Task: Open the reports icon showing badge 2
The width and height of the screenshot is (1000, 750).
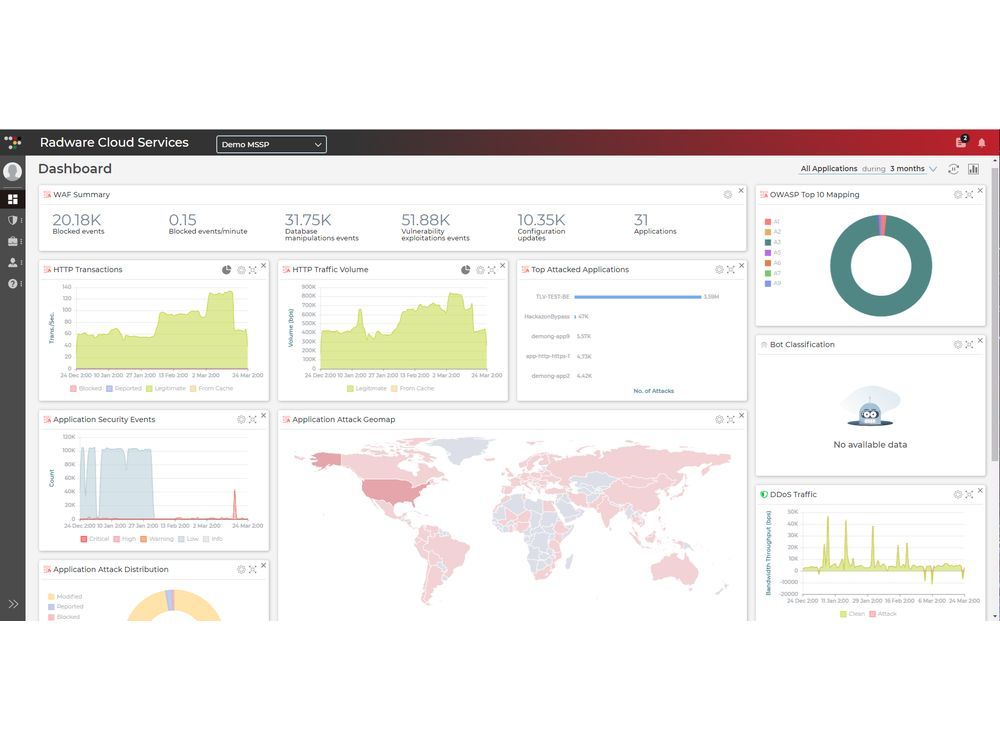Action: point(961,143)
